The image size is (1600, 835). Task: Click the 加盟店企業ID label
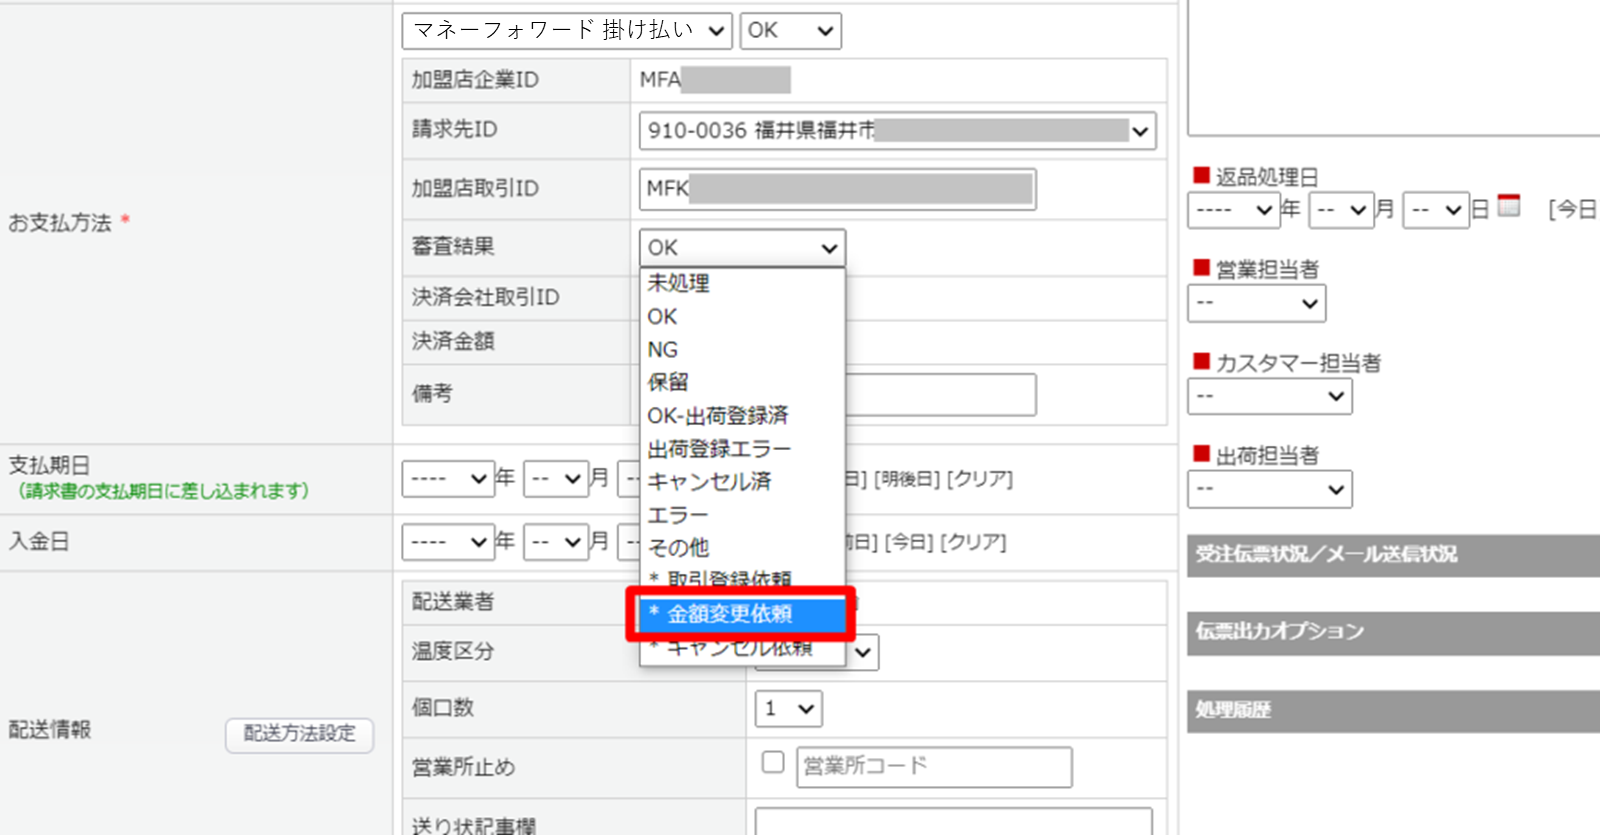click(x=475, y=80)
